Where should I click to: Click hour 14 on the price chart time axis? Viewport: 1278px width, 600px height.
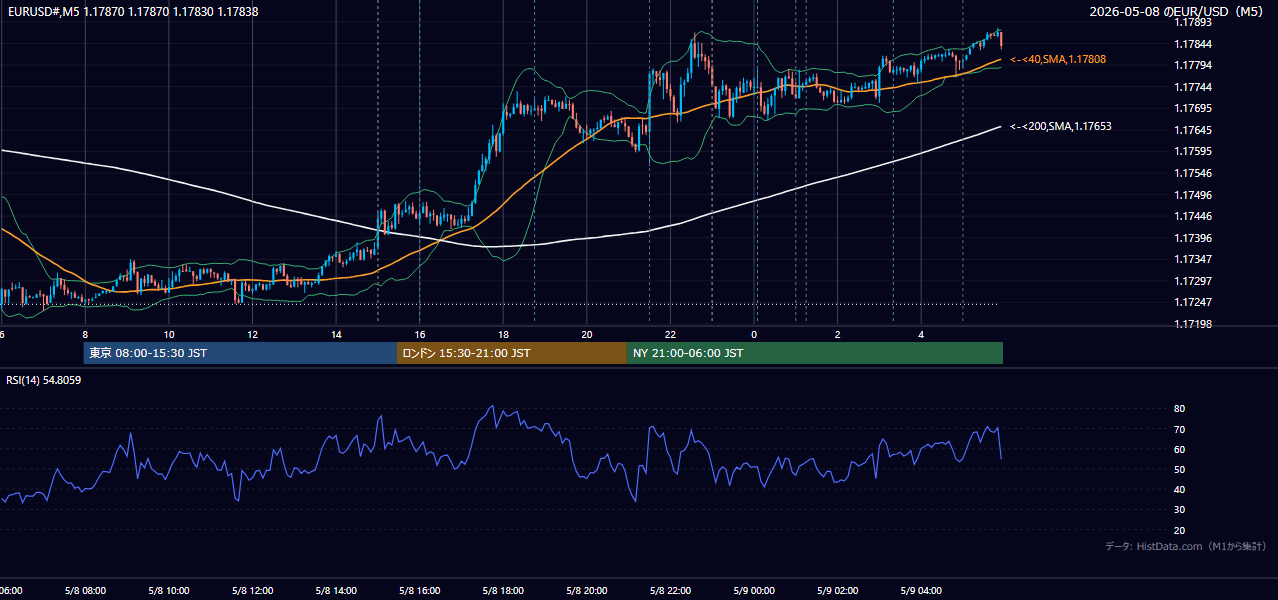pos(336,334)
